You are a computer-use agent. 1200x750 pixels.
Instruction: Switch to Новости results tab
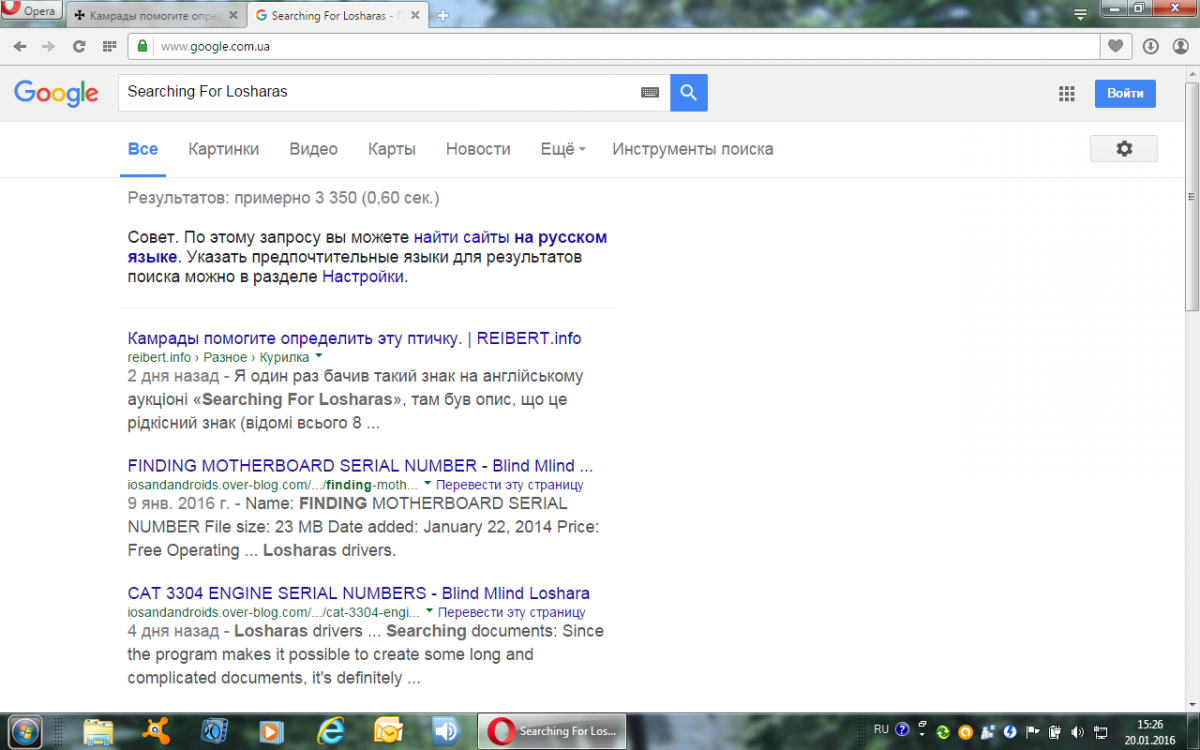point(478,149)
